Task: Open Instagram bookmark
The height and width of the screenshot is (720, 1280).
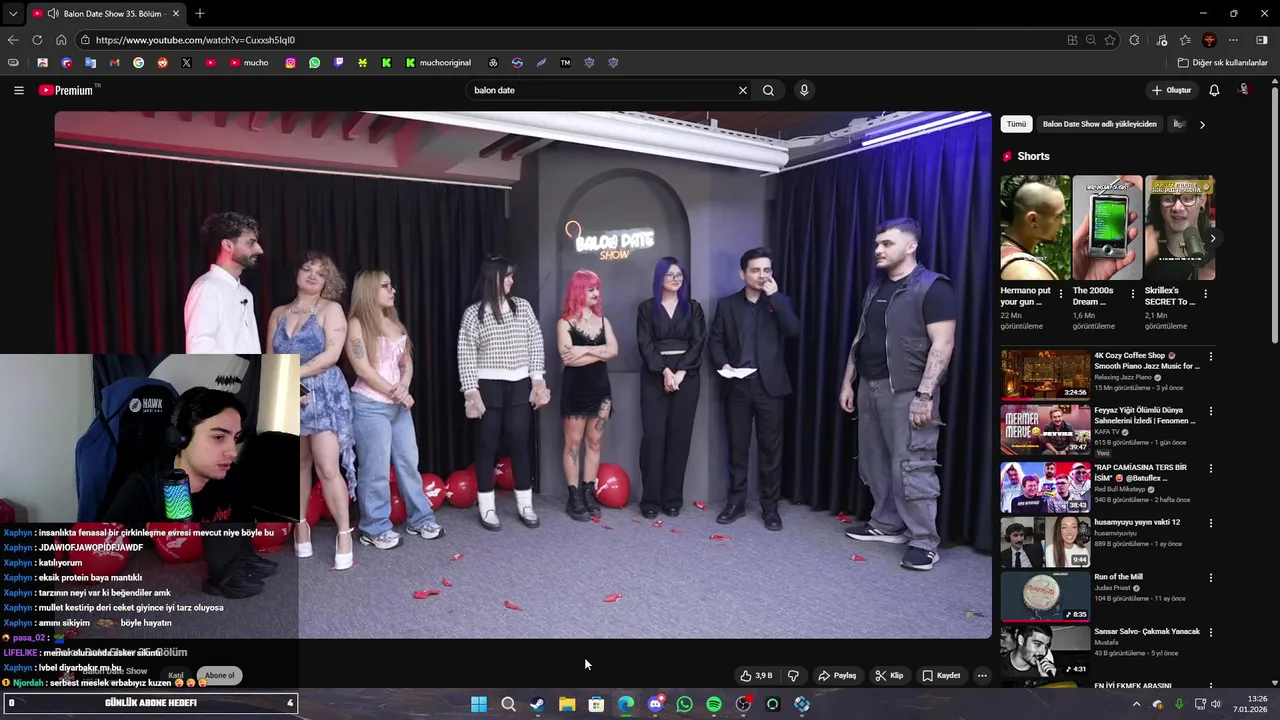Action: (291, 62)
